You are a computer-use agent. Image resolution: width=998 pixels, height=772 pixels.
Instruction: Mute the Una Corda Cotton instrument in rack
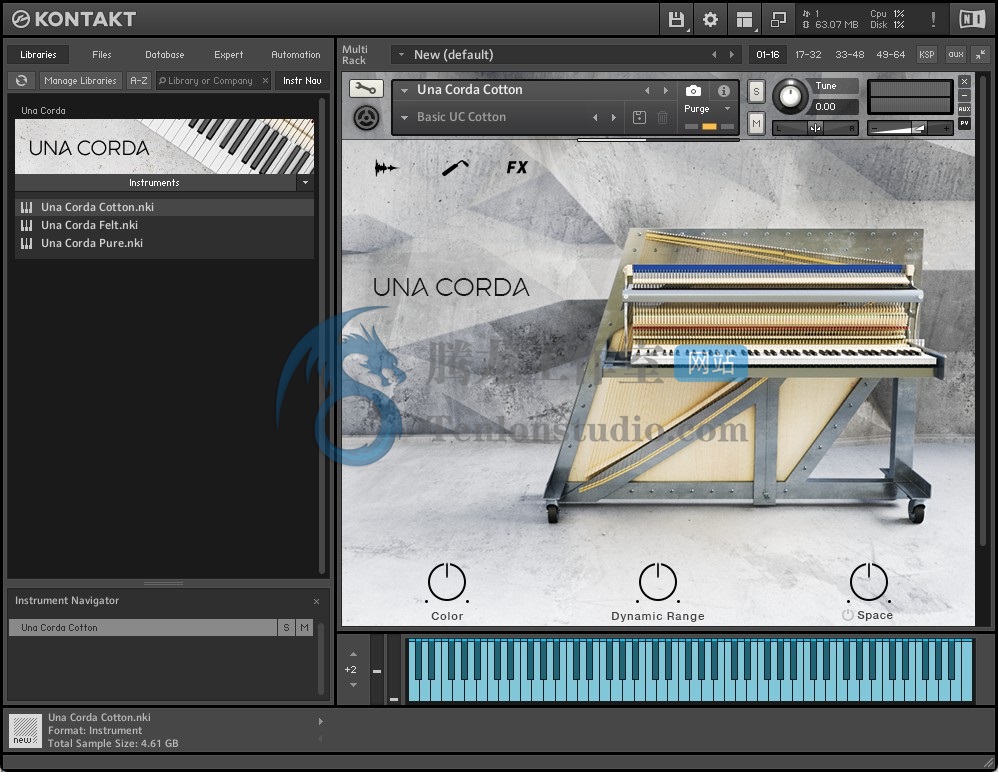[x=756, y=123]
